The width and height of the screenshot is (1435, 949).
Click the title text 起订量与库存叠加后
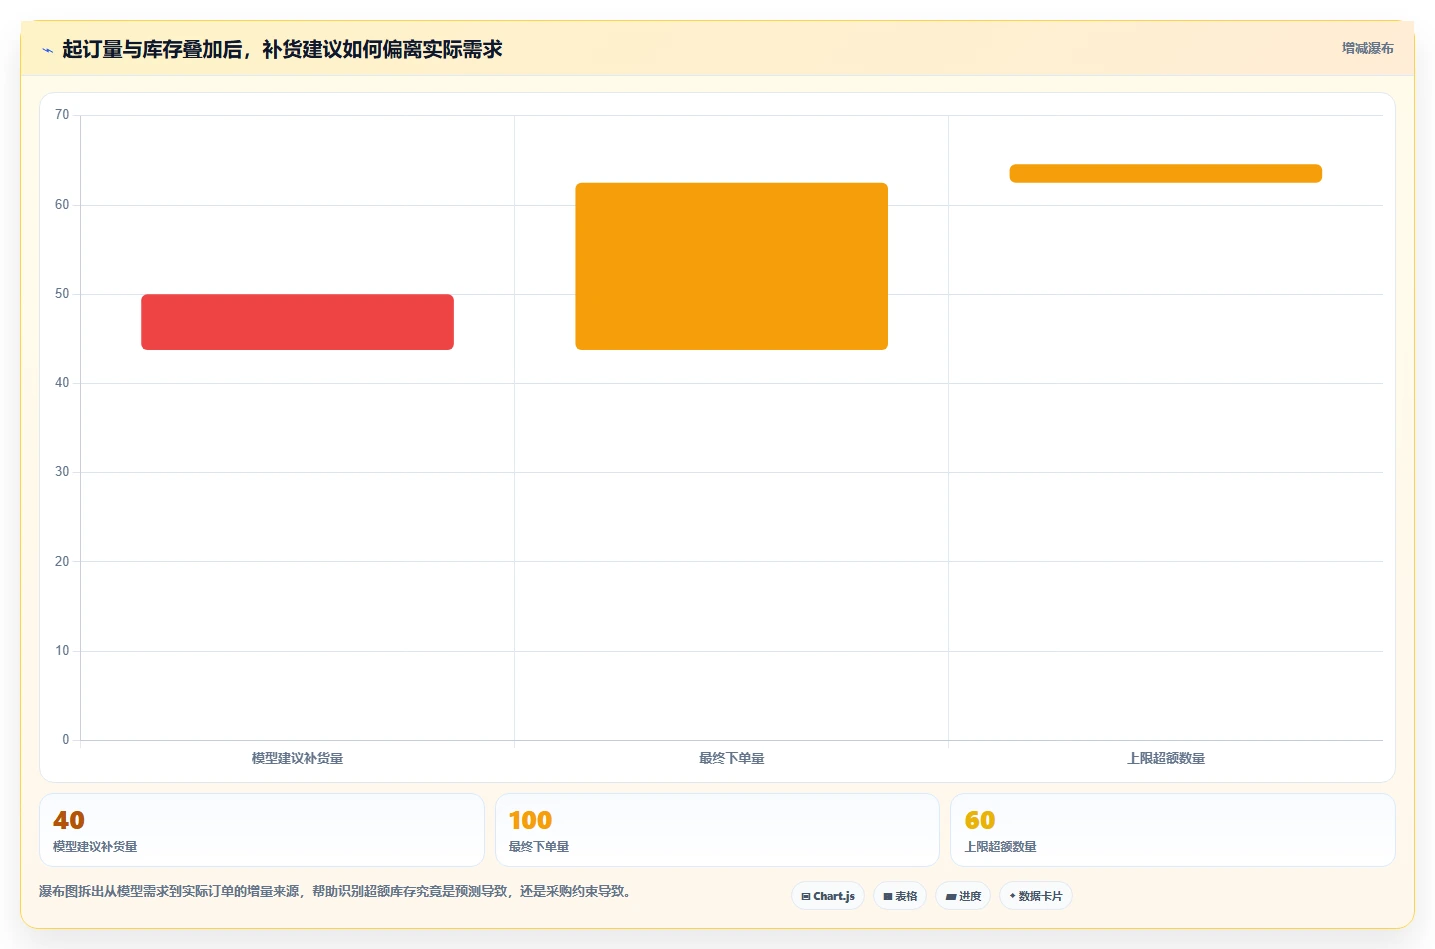click(x=152, y=49)
